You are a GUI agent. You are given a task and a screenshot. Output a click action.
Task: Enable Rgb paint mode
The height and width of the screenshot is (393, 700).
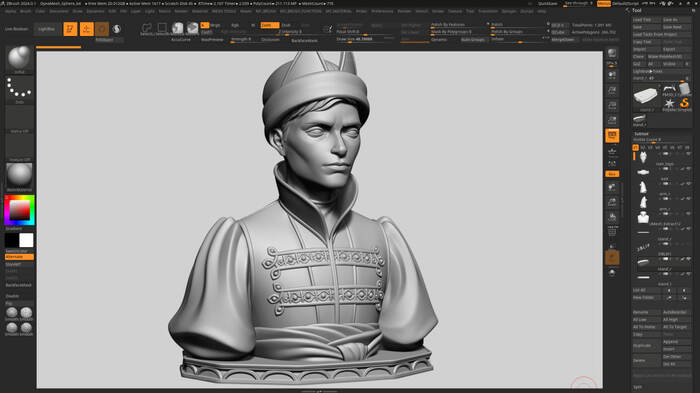235,25
